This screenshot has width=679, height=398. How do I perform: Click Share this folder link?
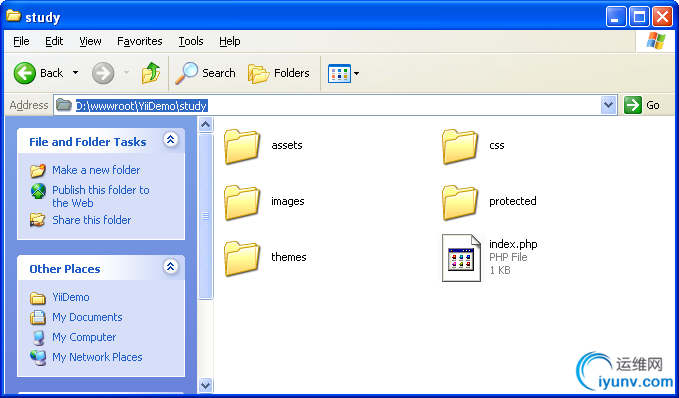91,220
